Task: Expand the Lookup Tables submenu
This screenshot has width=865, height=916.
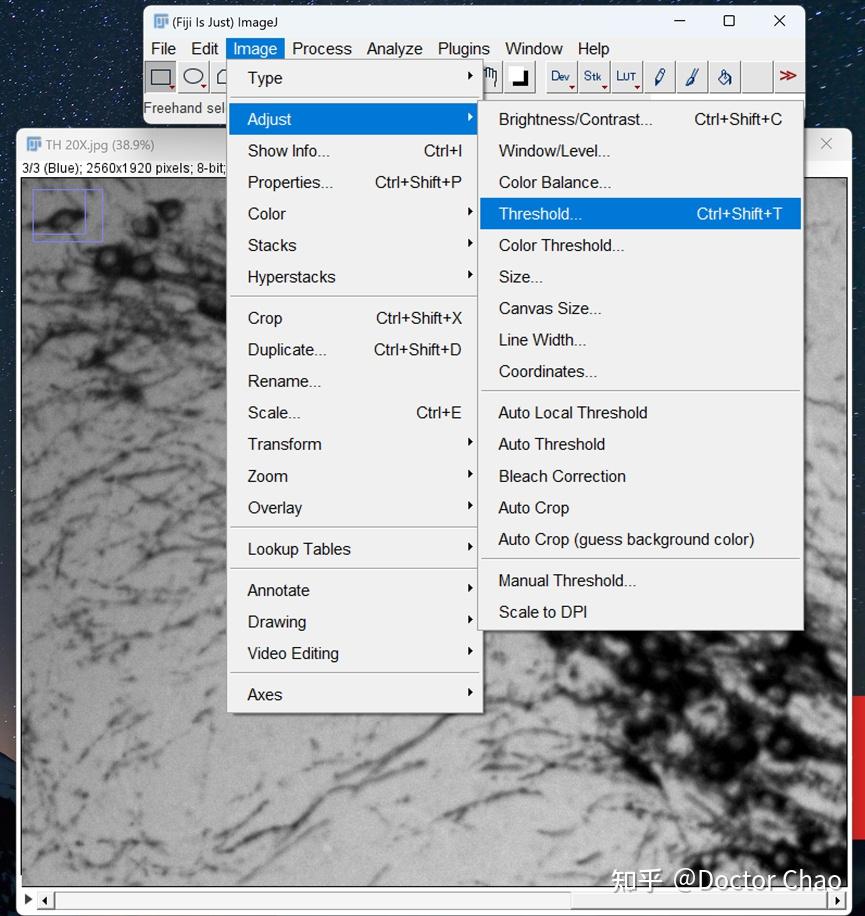Action: [x=298, y=548]
